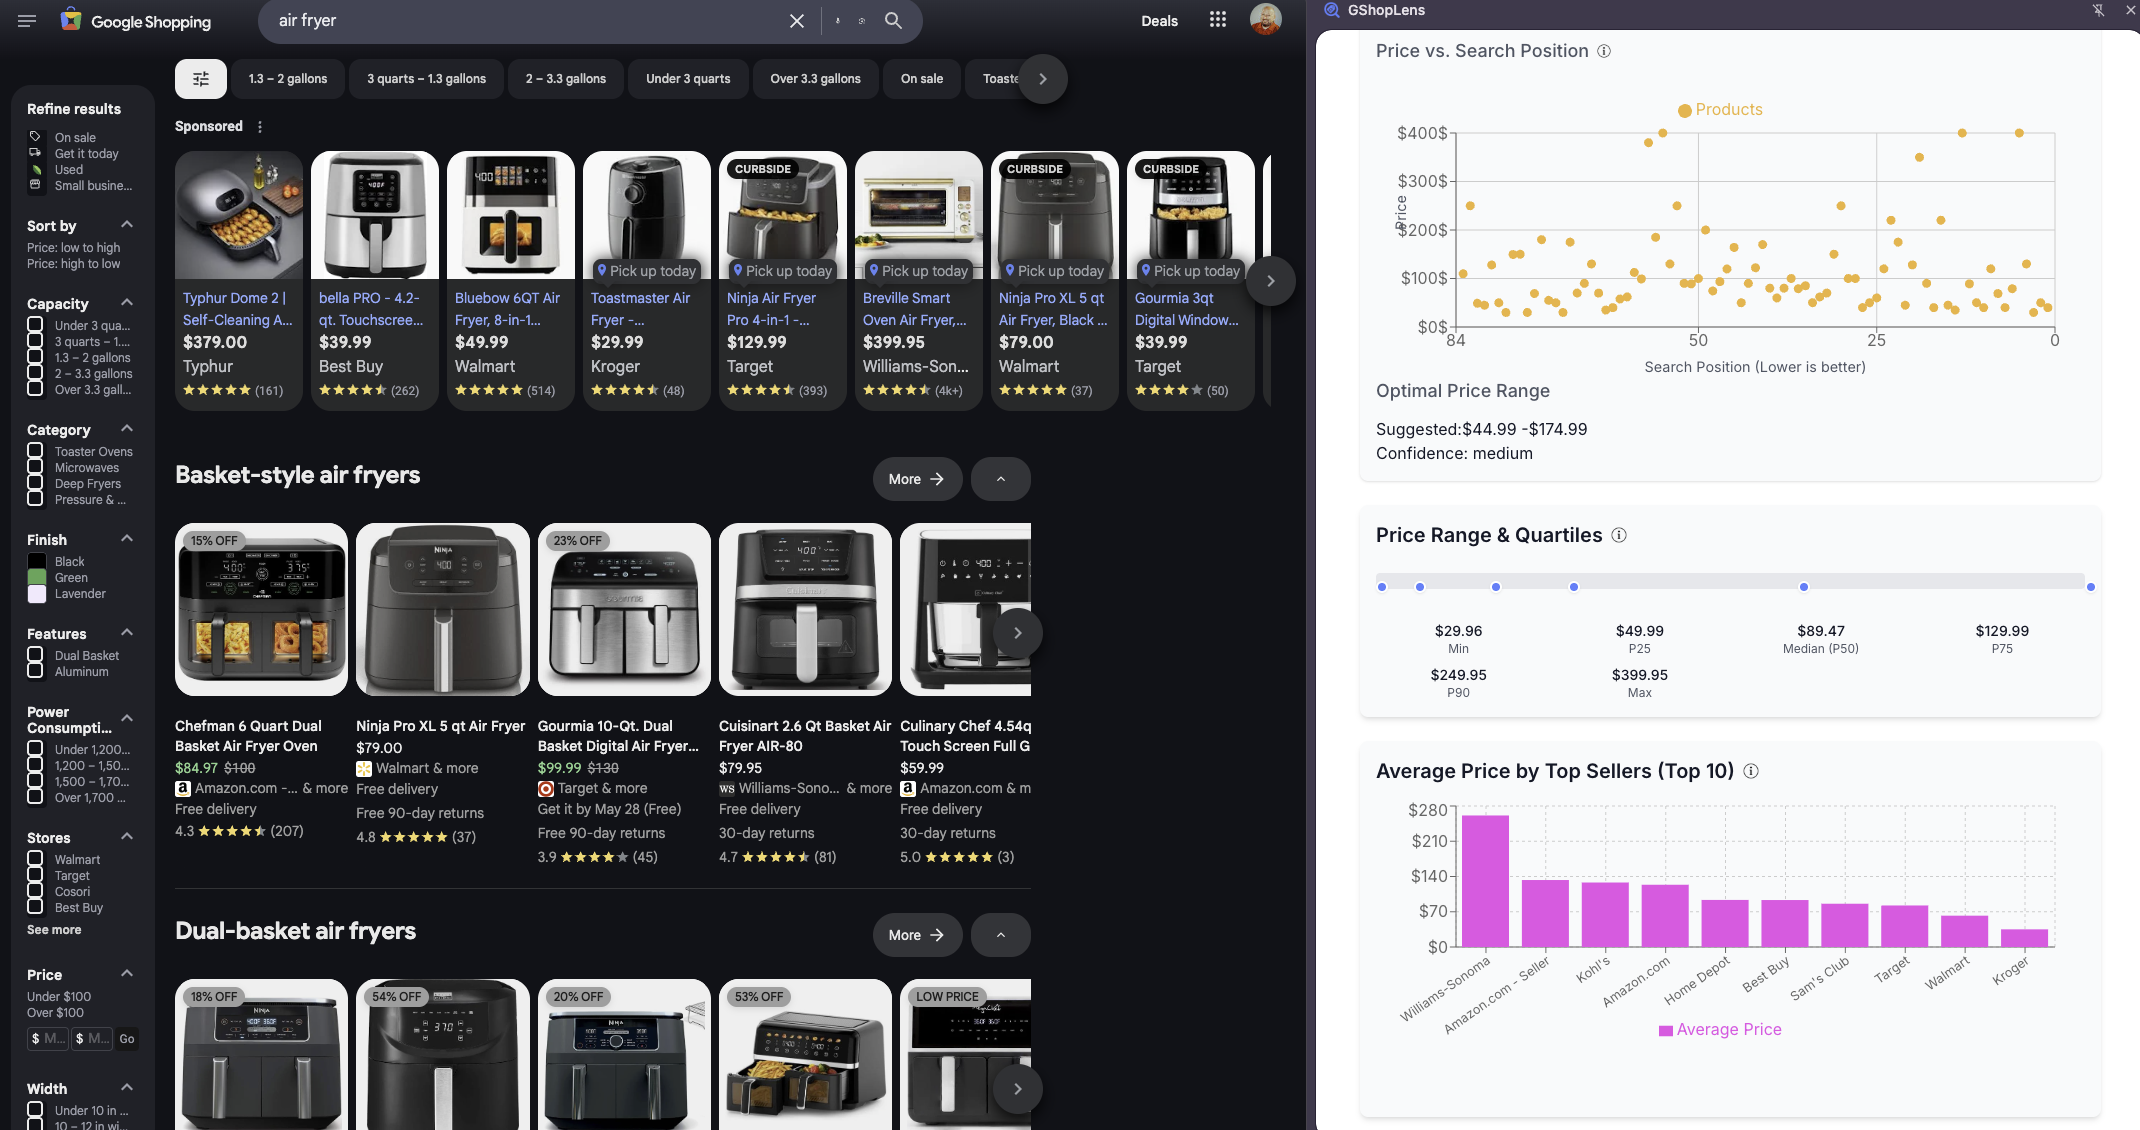
Task: Open the hamburger main menu
Action: click(x=27, y=20)
